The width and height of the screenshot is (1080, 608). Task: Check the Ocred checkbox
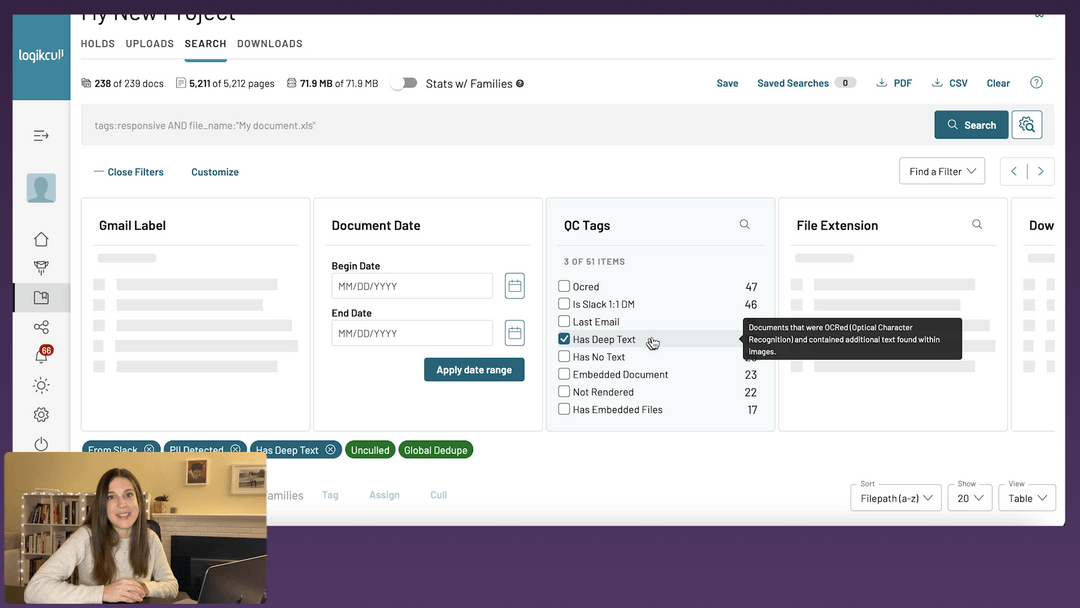[564, 286]
